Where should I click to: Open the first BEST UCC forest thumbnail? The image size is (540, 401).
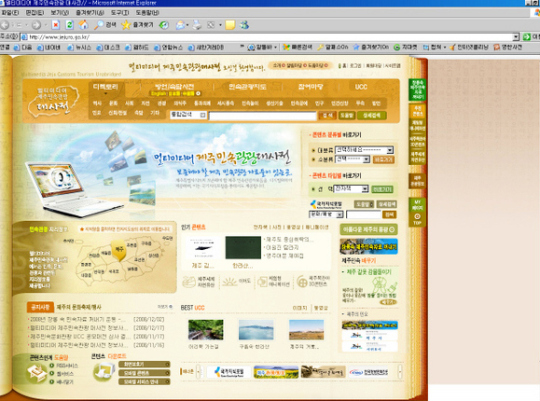(206, 330)
